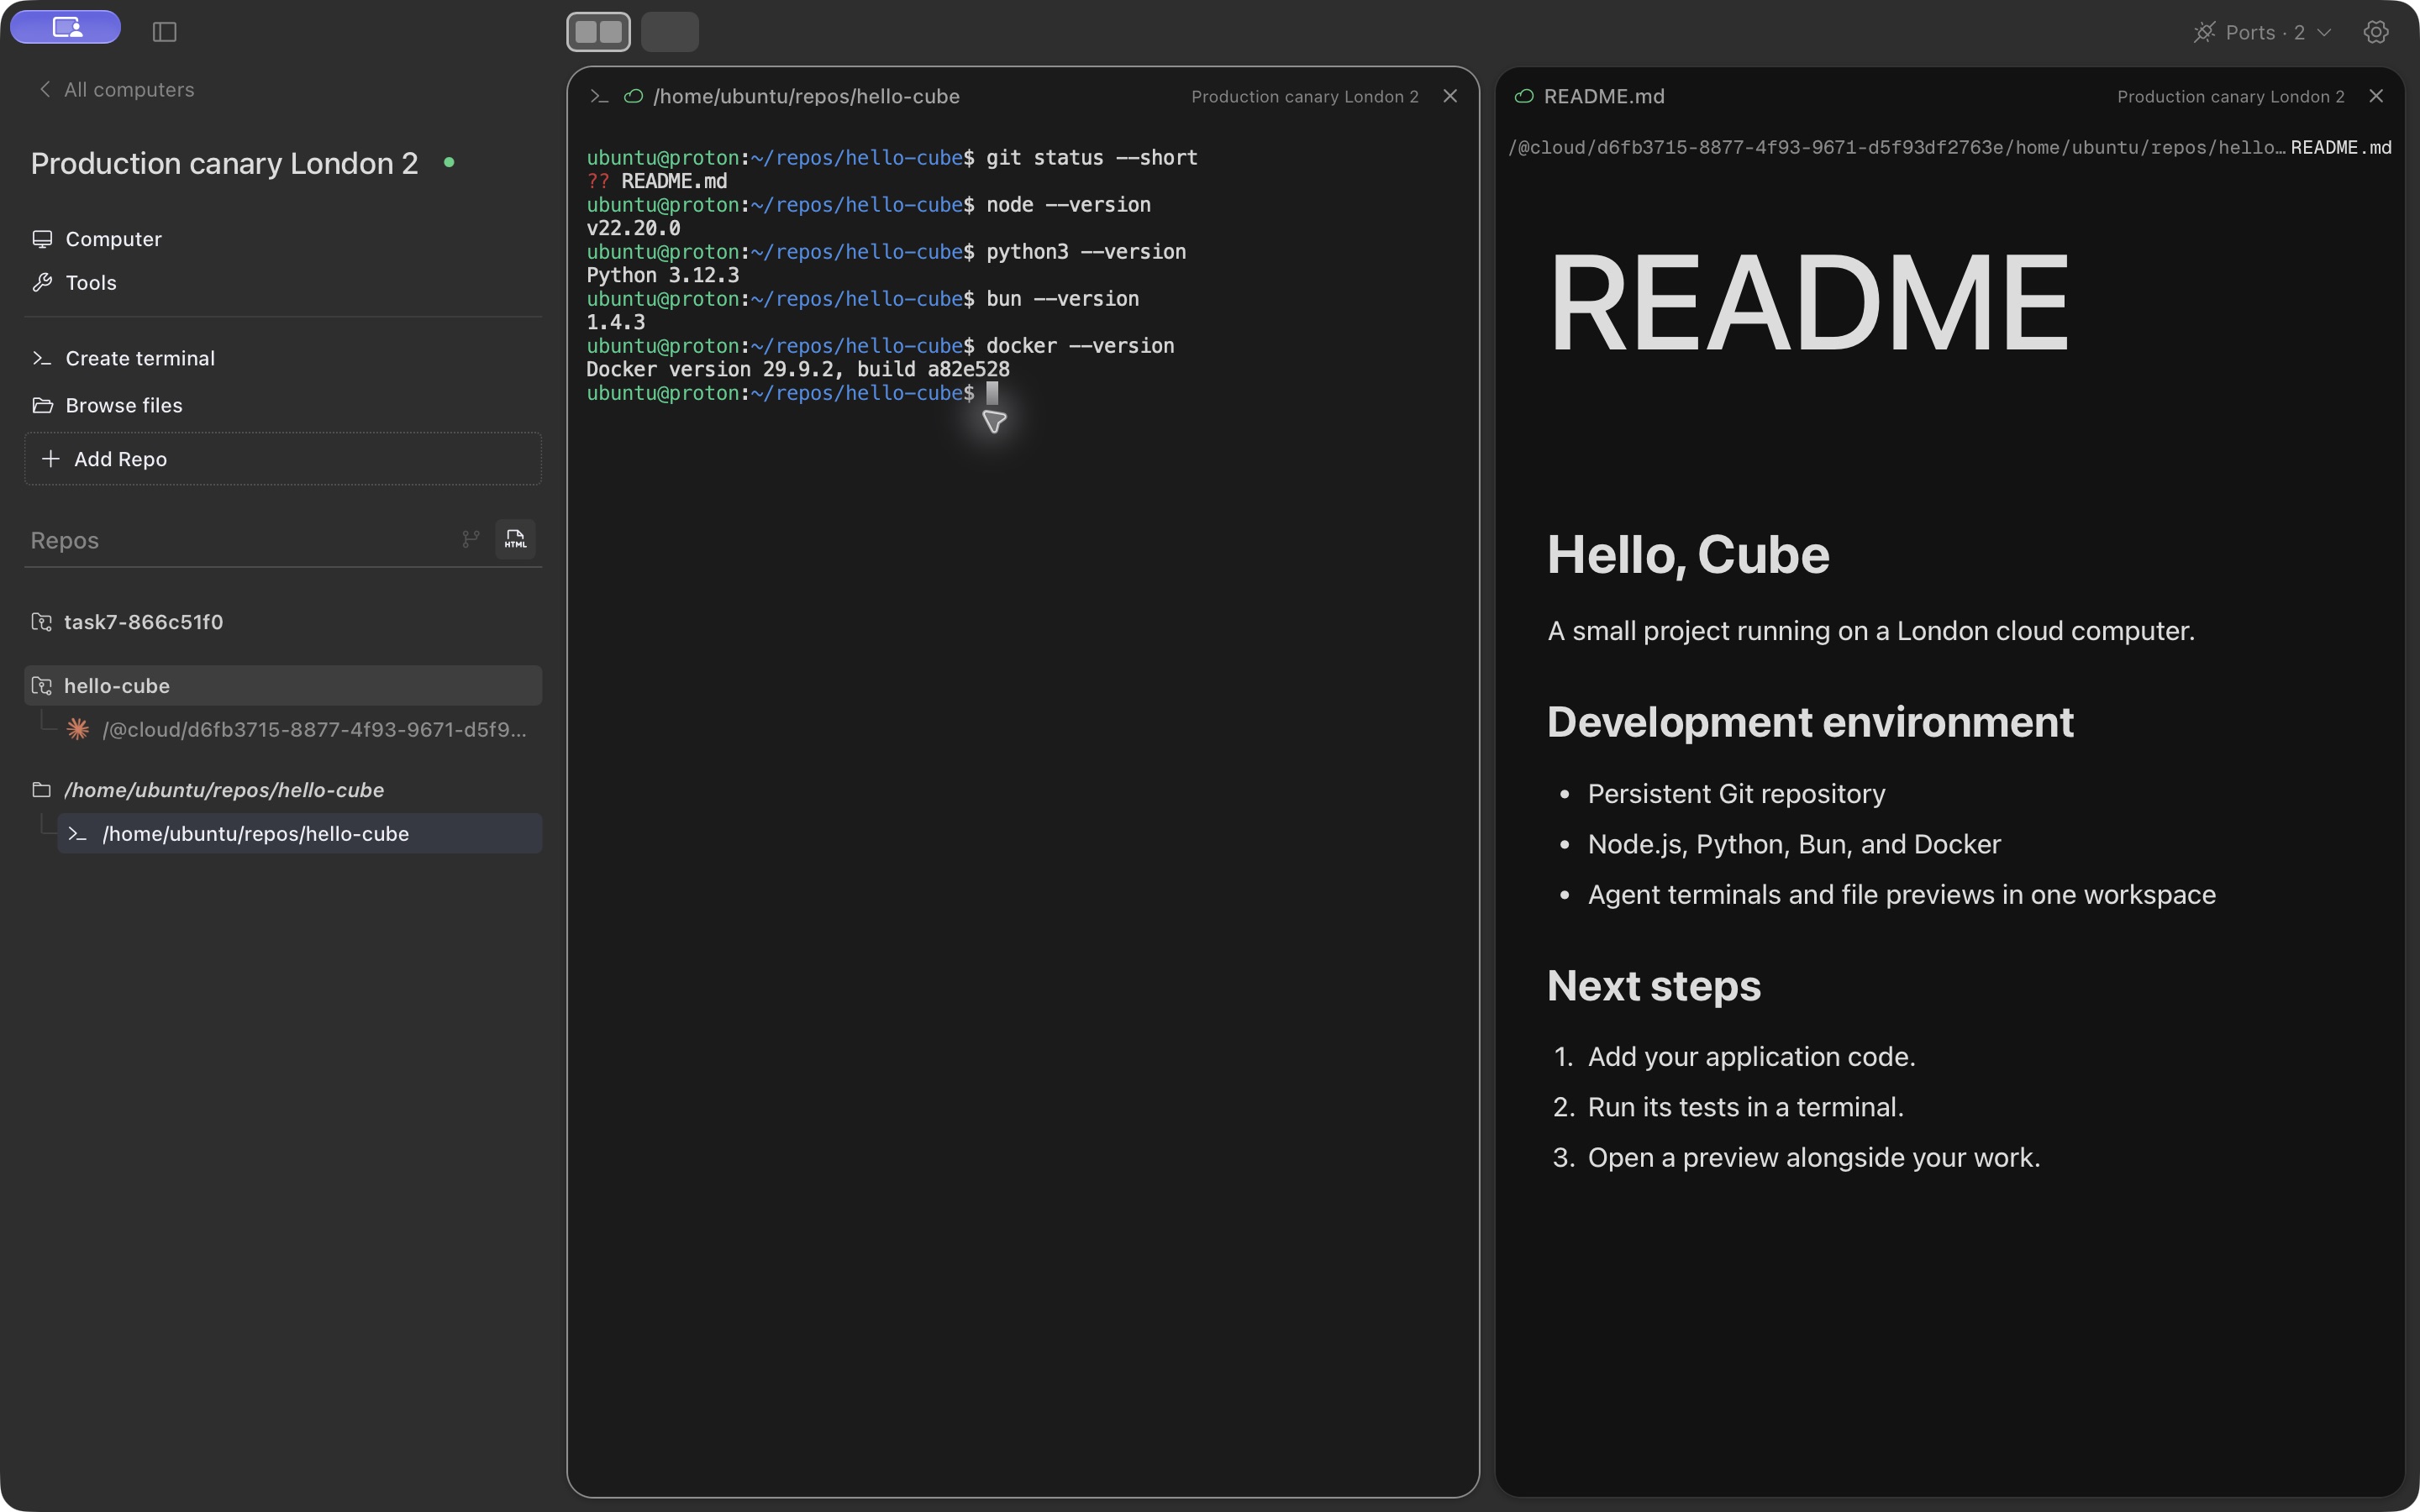This screenshot has height=1512, width=2420.
Task: Toggle the sidebar panel icon
Action: coord(165,32)
